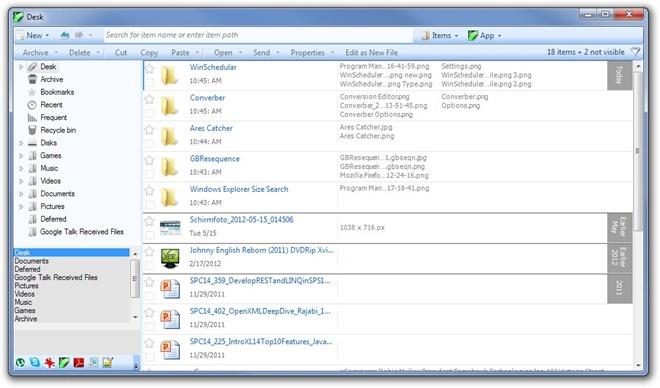This screenshot has width=660, height=388.
Task: Open Recent in the sidebar
Action: click(51, 105)
